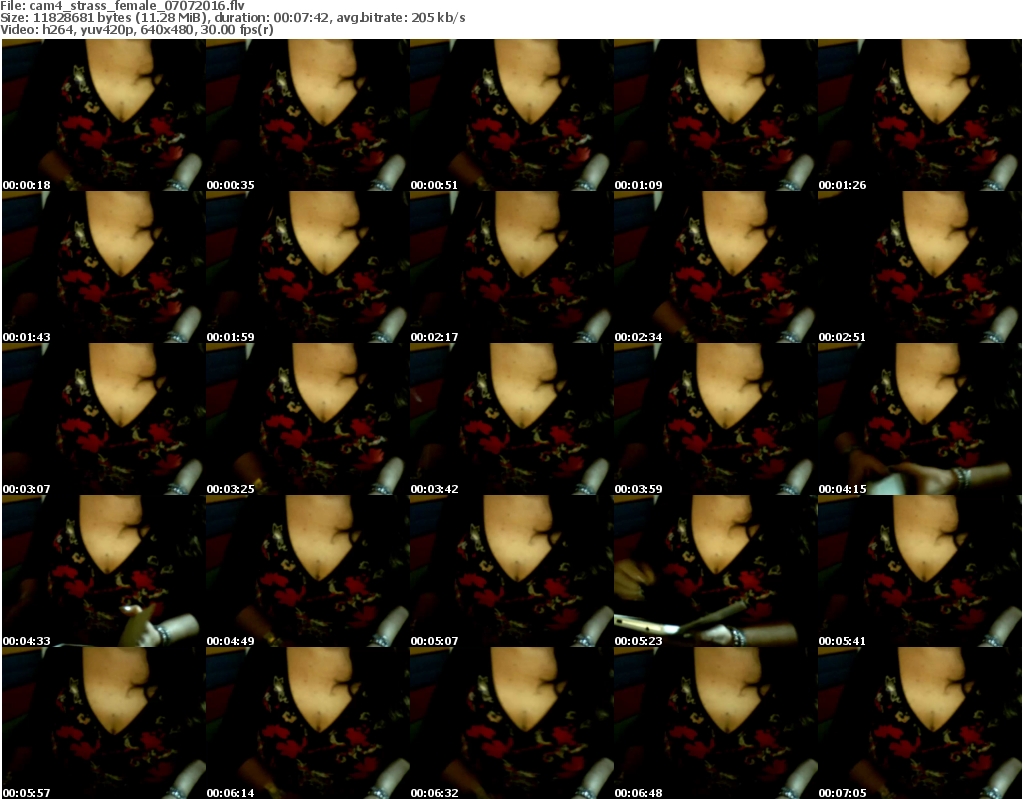Screen dimensions: 1024x799
Task: Choose the thumbnail at 00:01:59
Action: (308, 267)
